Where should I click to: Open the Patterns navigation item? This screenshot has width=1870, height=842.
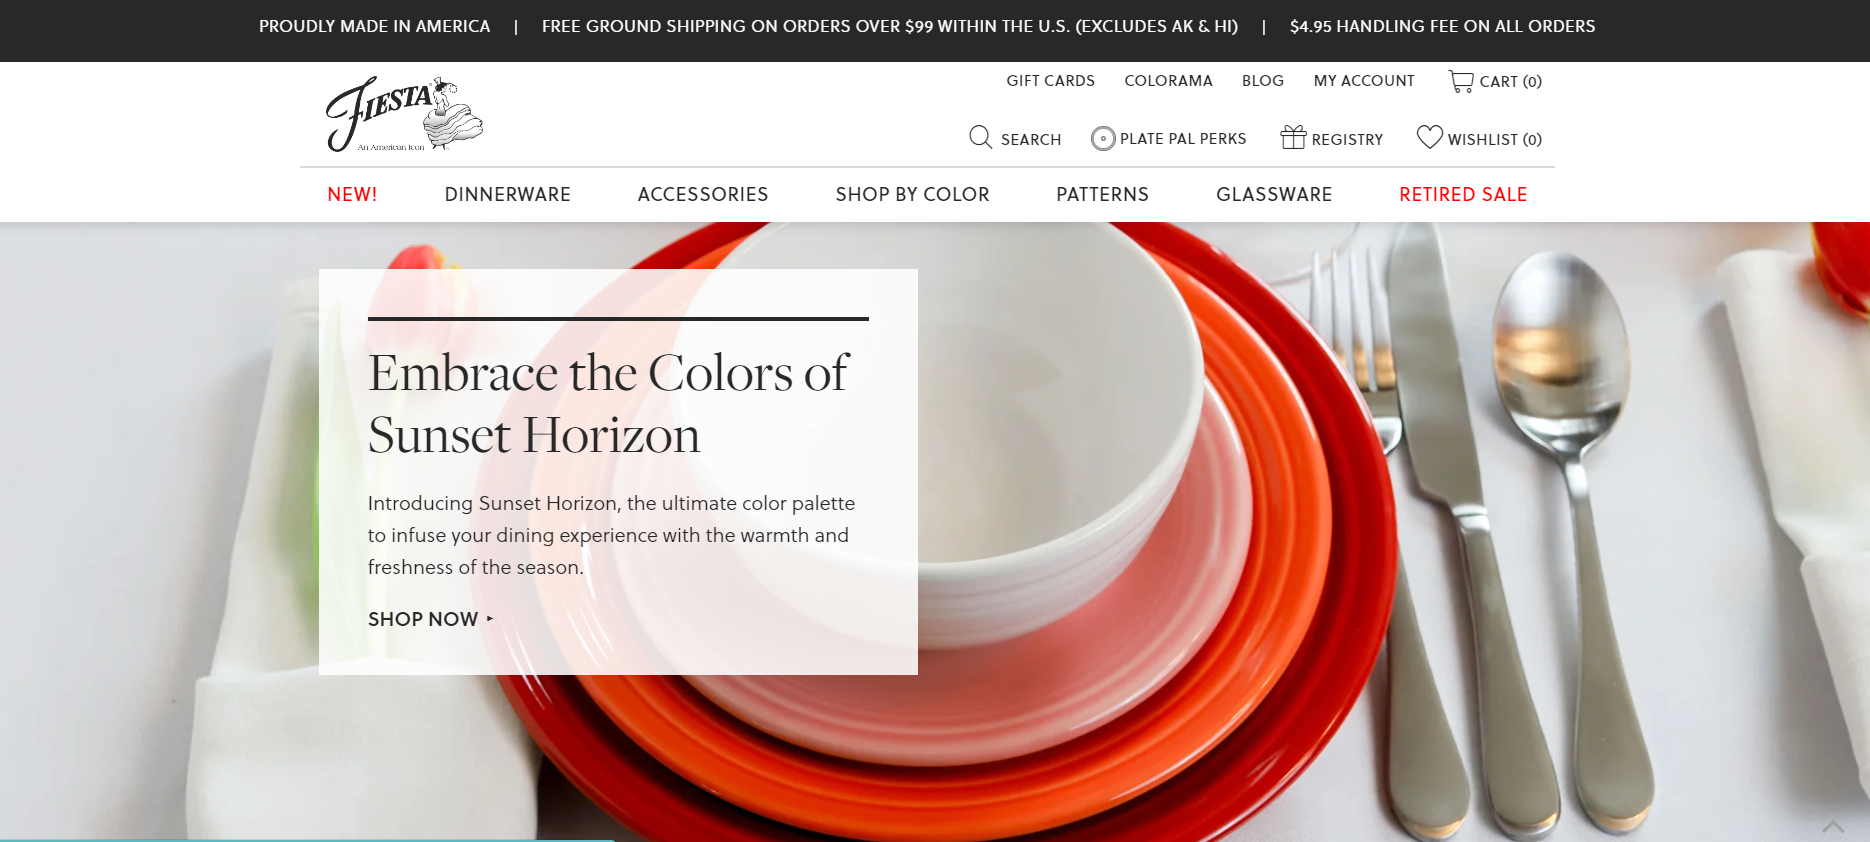click(x=1103, y=194)
